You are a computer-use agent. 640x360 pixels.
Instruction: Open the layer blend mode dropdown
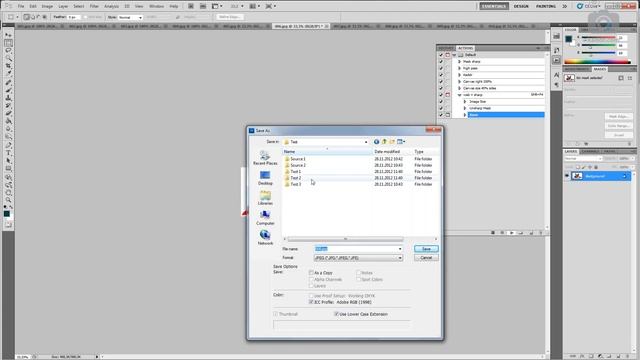point(583,158)
